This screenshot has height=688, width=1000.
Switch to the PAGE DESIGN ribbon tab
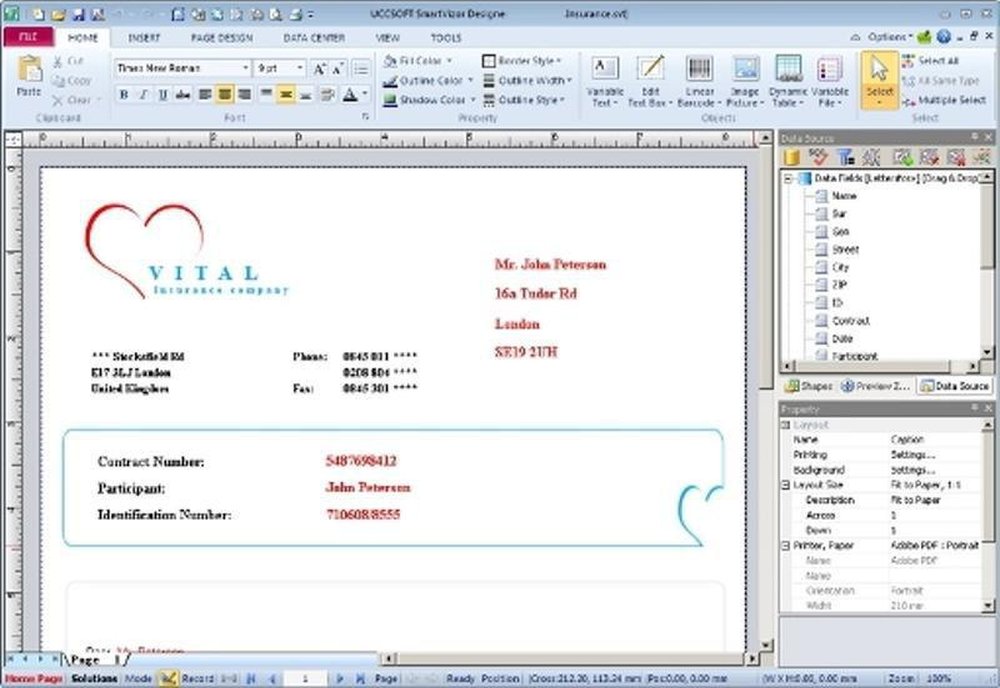(222, 38)
